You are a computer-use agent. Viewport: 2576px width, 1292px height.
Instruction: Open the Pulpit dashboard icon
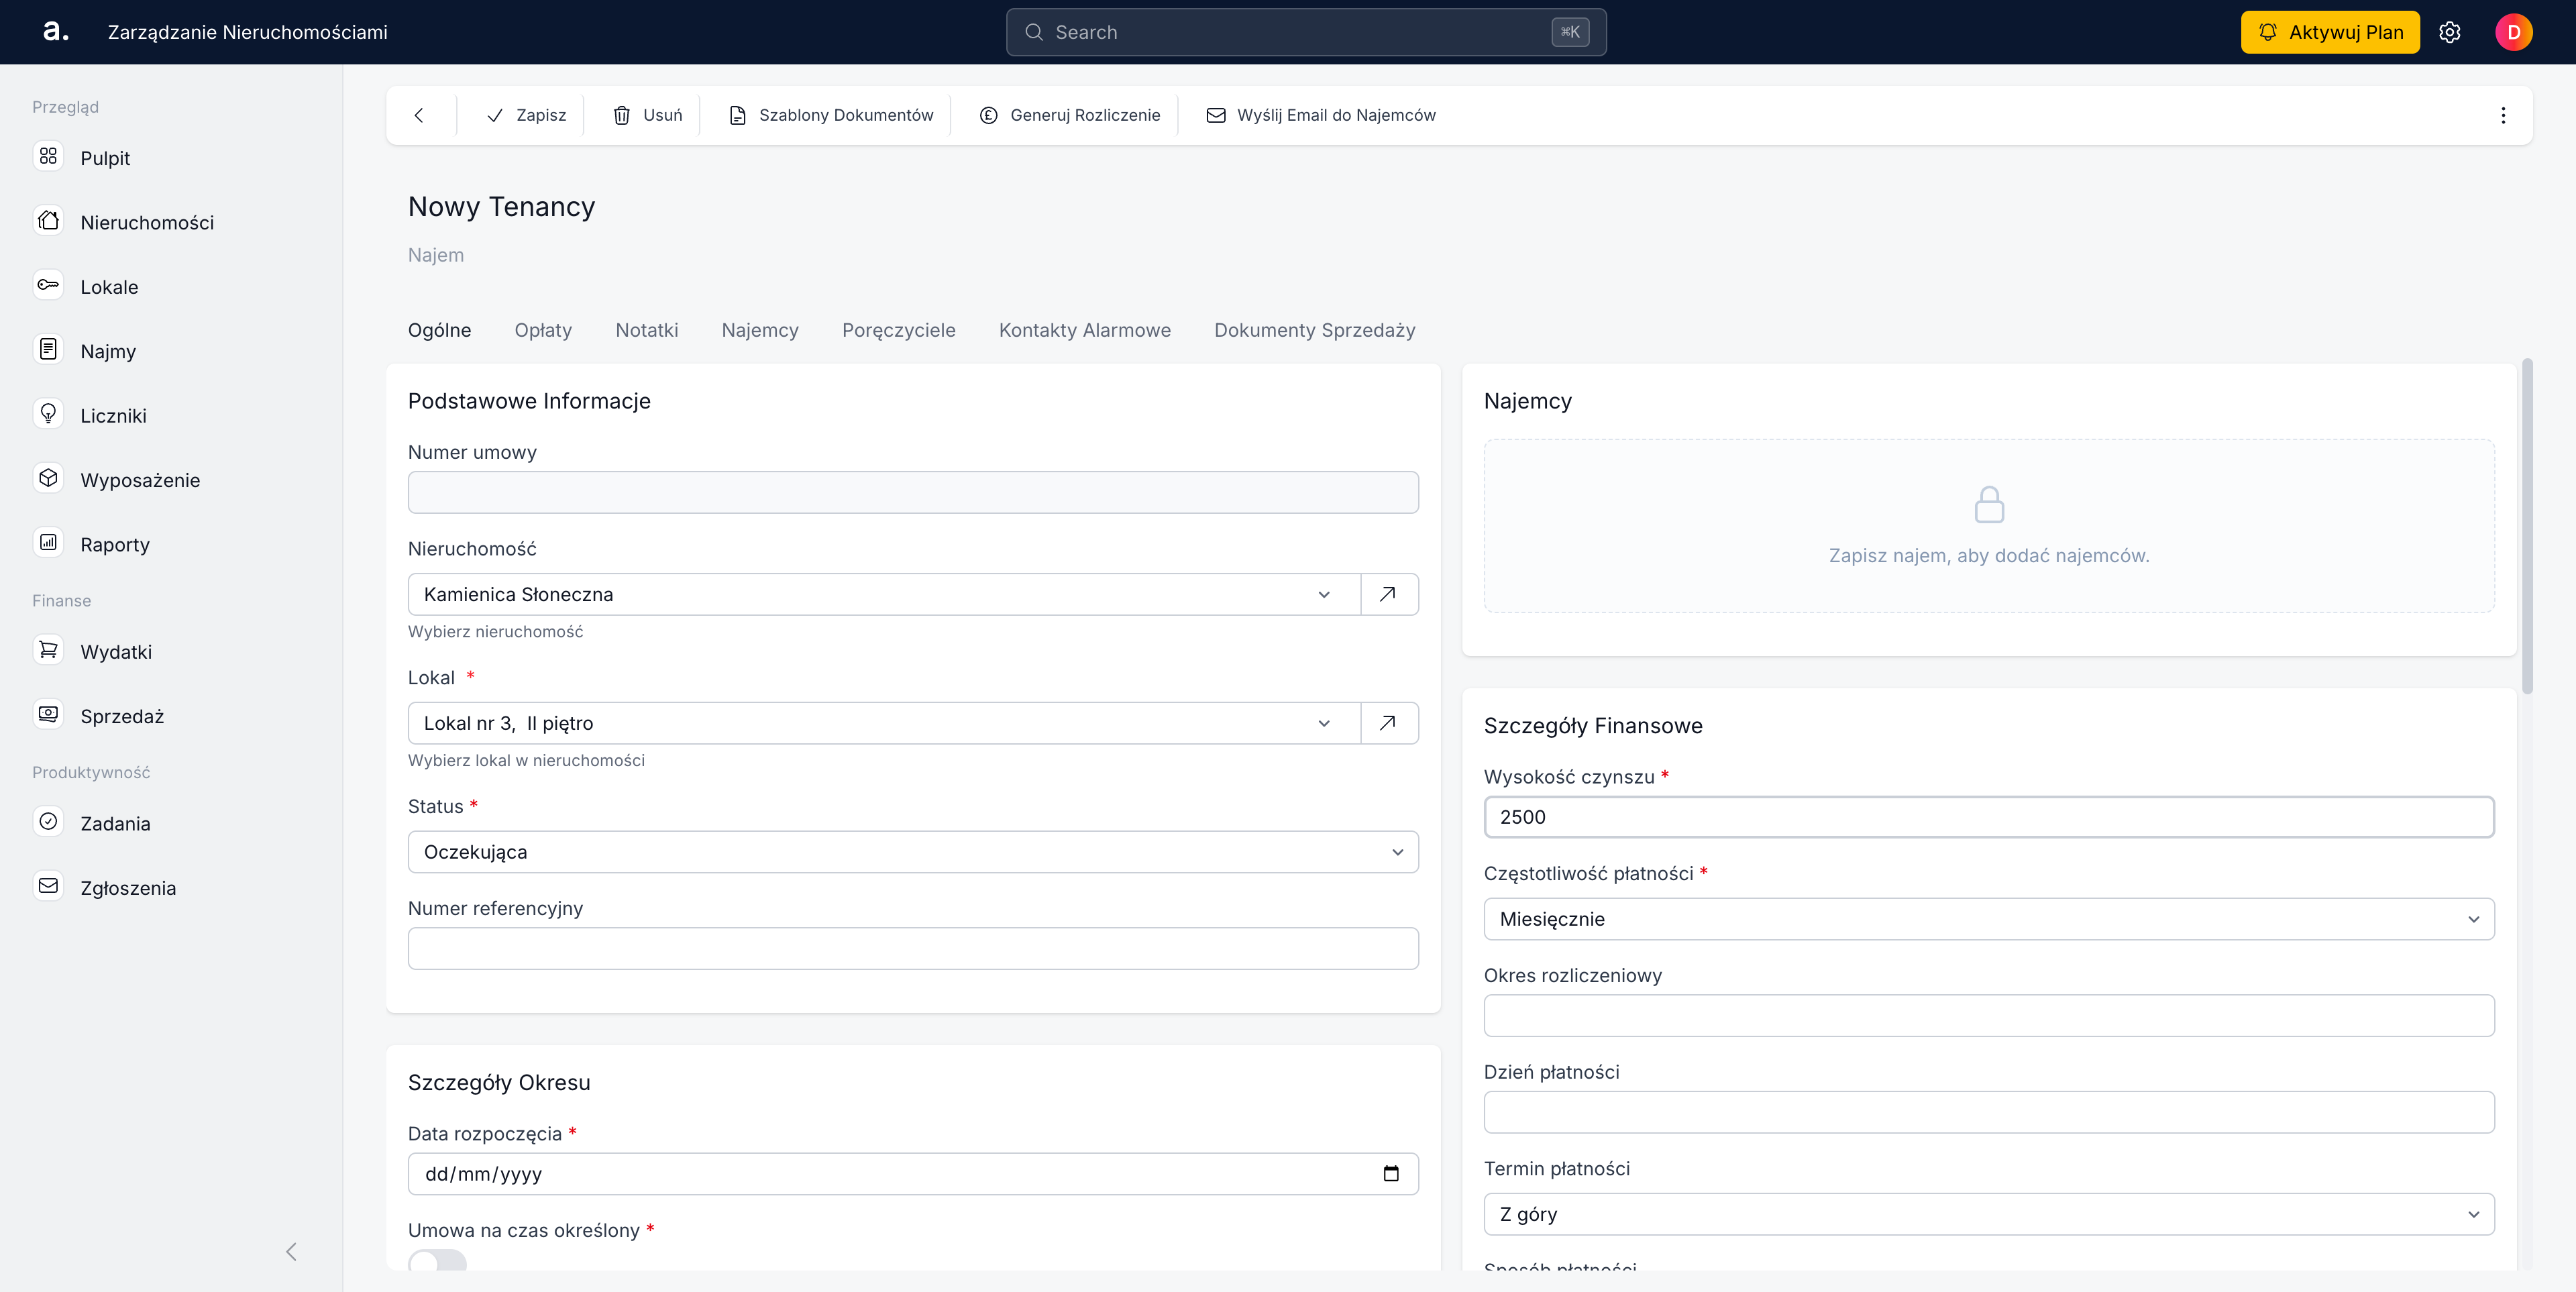[48, 157]
